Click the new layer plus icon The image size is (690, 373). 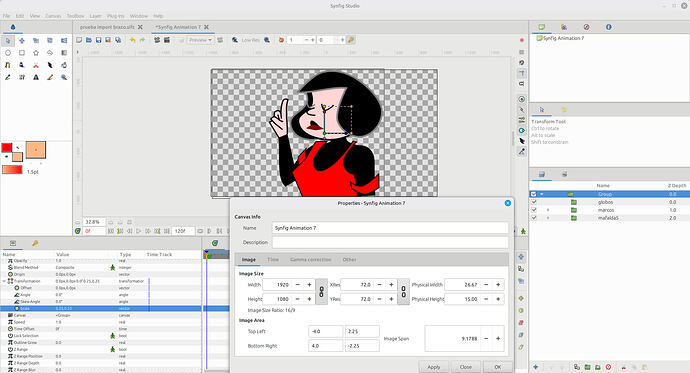(x=536, y=367)
